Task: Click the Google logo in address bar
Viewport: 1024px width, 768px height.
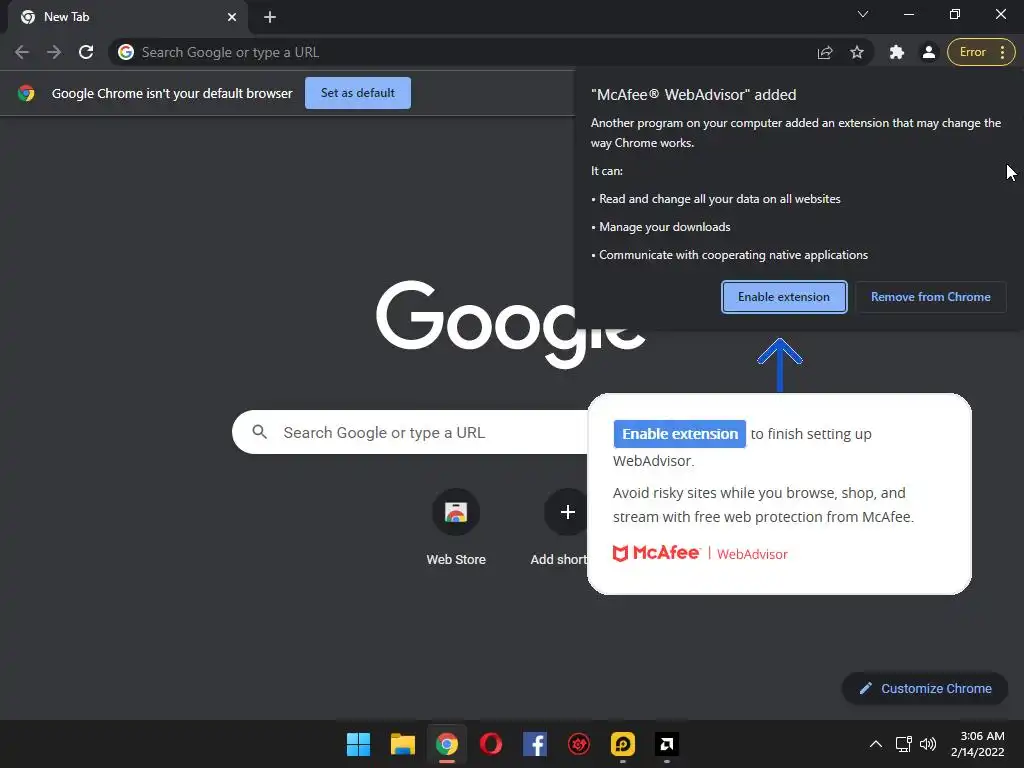Action: coord(126,52)
